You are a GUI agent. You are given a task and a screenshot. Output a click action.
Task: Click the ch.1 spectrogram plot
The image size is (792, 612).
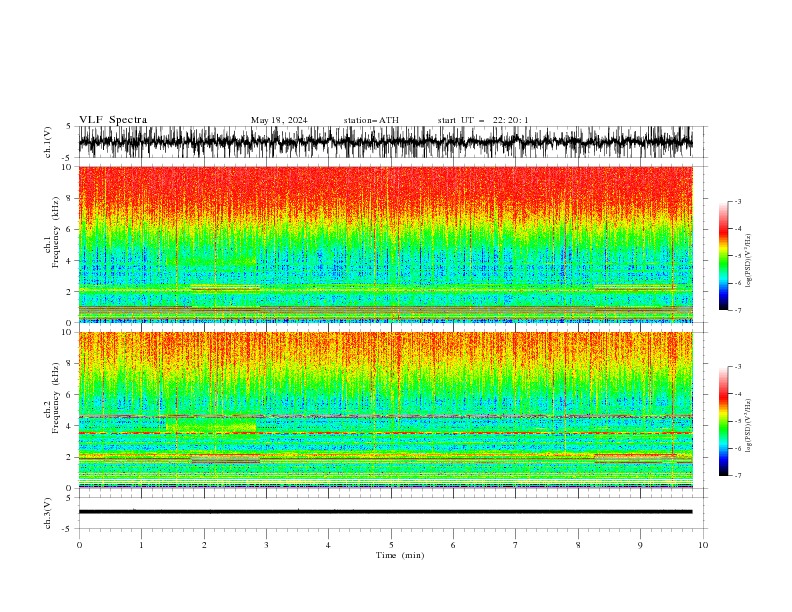tap(385, 244)
